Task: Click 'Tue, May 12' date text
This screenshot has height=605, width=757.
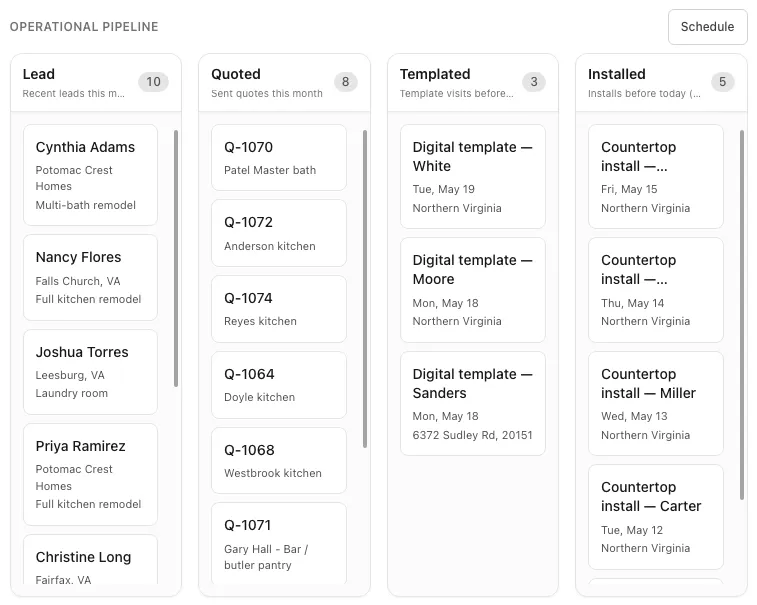Action: pos(631,530)
